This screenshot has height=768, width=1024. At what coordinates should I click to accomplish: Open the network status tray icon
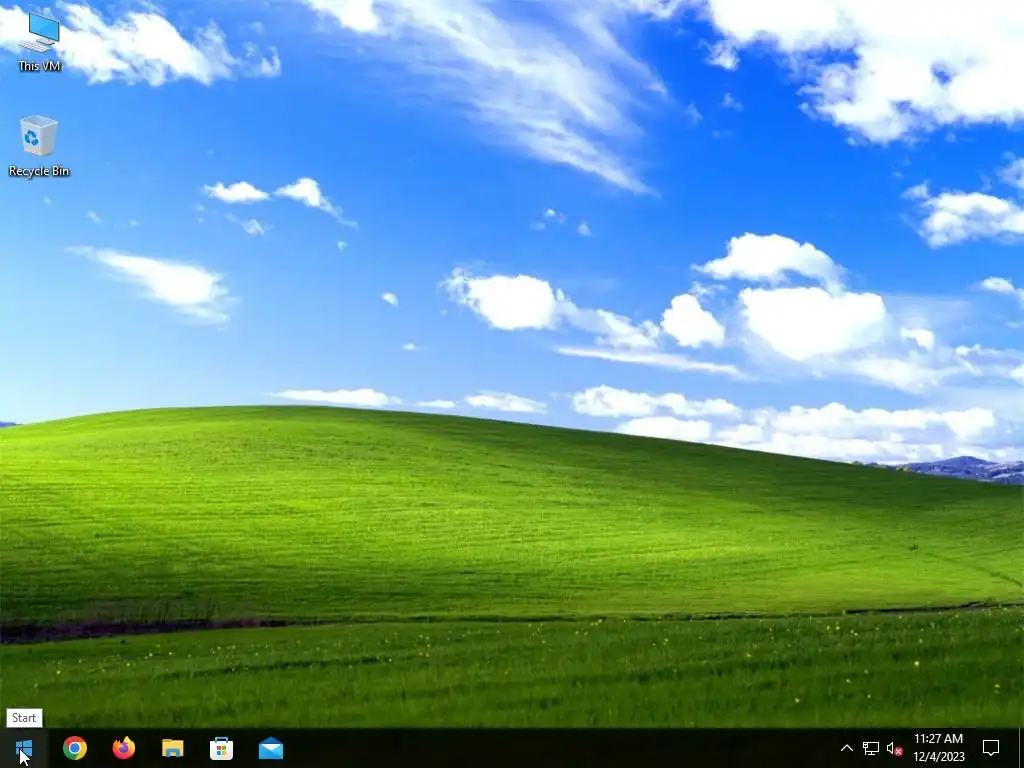click(871, 748)
